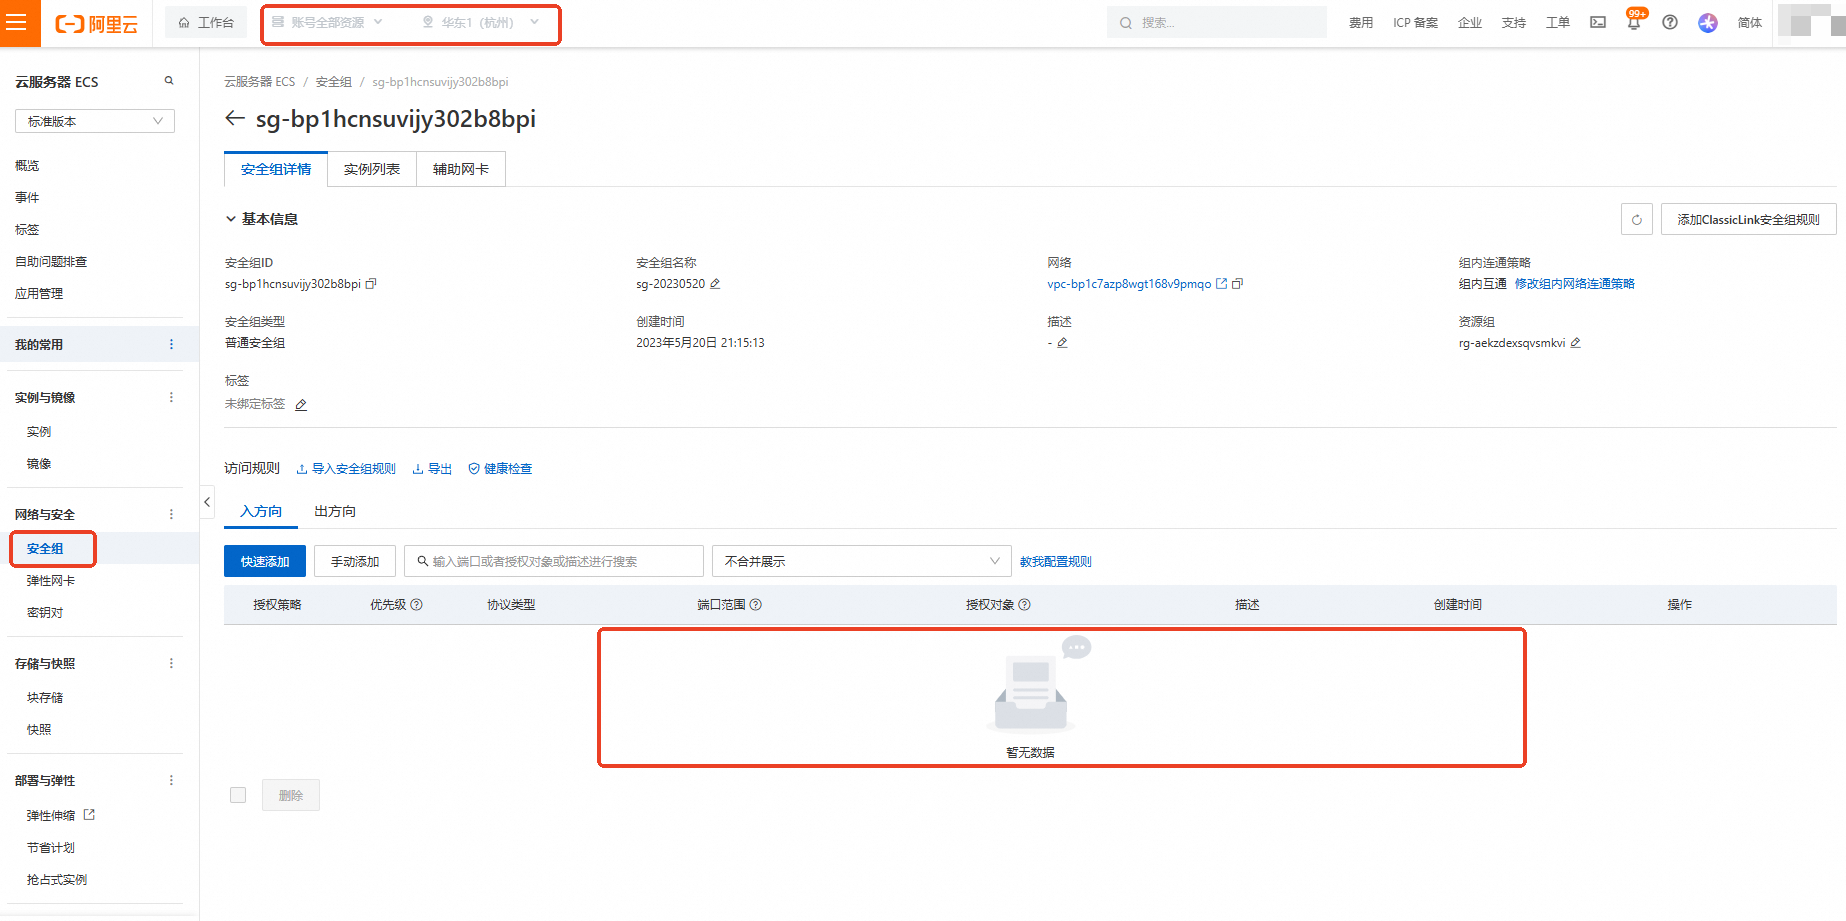The height and width of the screenshot is (921, 1846).
Task: Edit the resource group rg-aekzdexsqvsmkvi
Action: pyautogui.click(x=1575, y=343)
